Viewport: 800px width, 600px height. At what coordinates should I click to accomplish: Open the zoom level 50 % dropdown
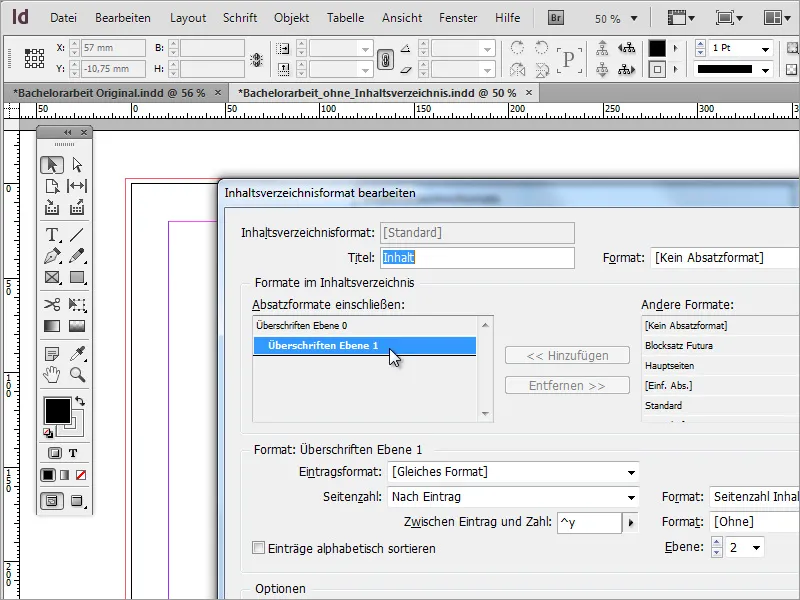[x=634, y=18]
